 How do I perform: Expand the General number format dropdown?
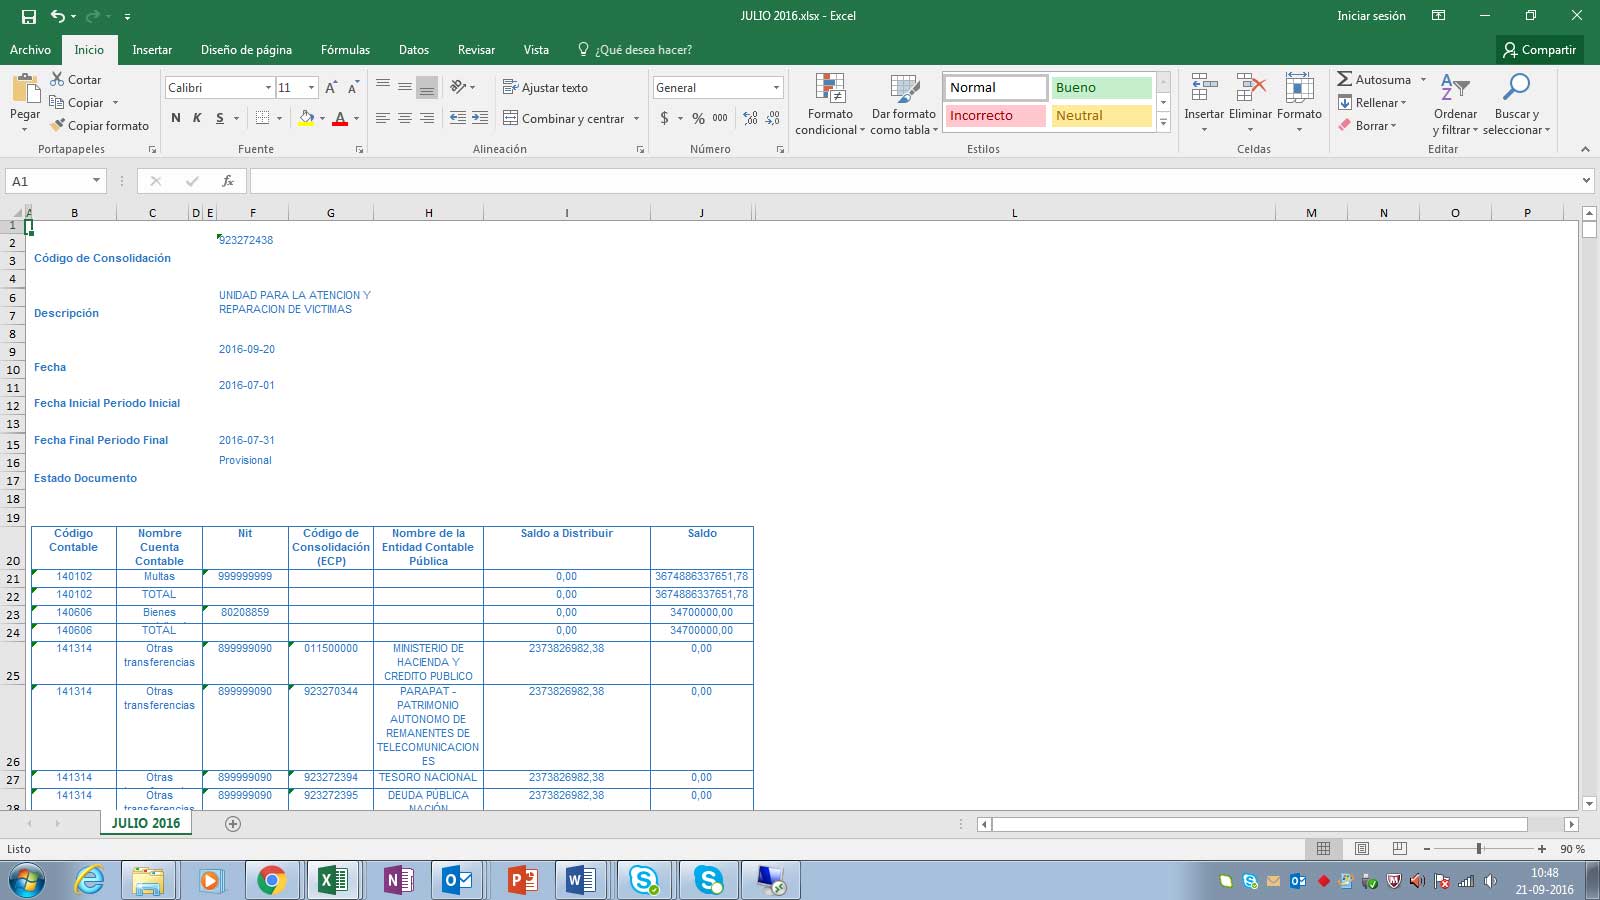(776, 88)
